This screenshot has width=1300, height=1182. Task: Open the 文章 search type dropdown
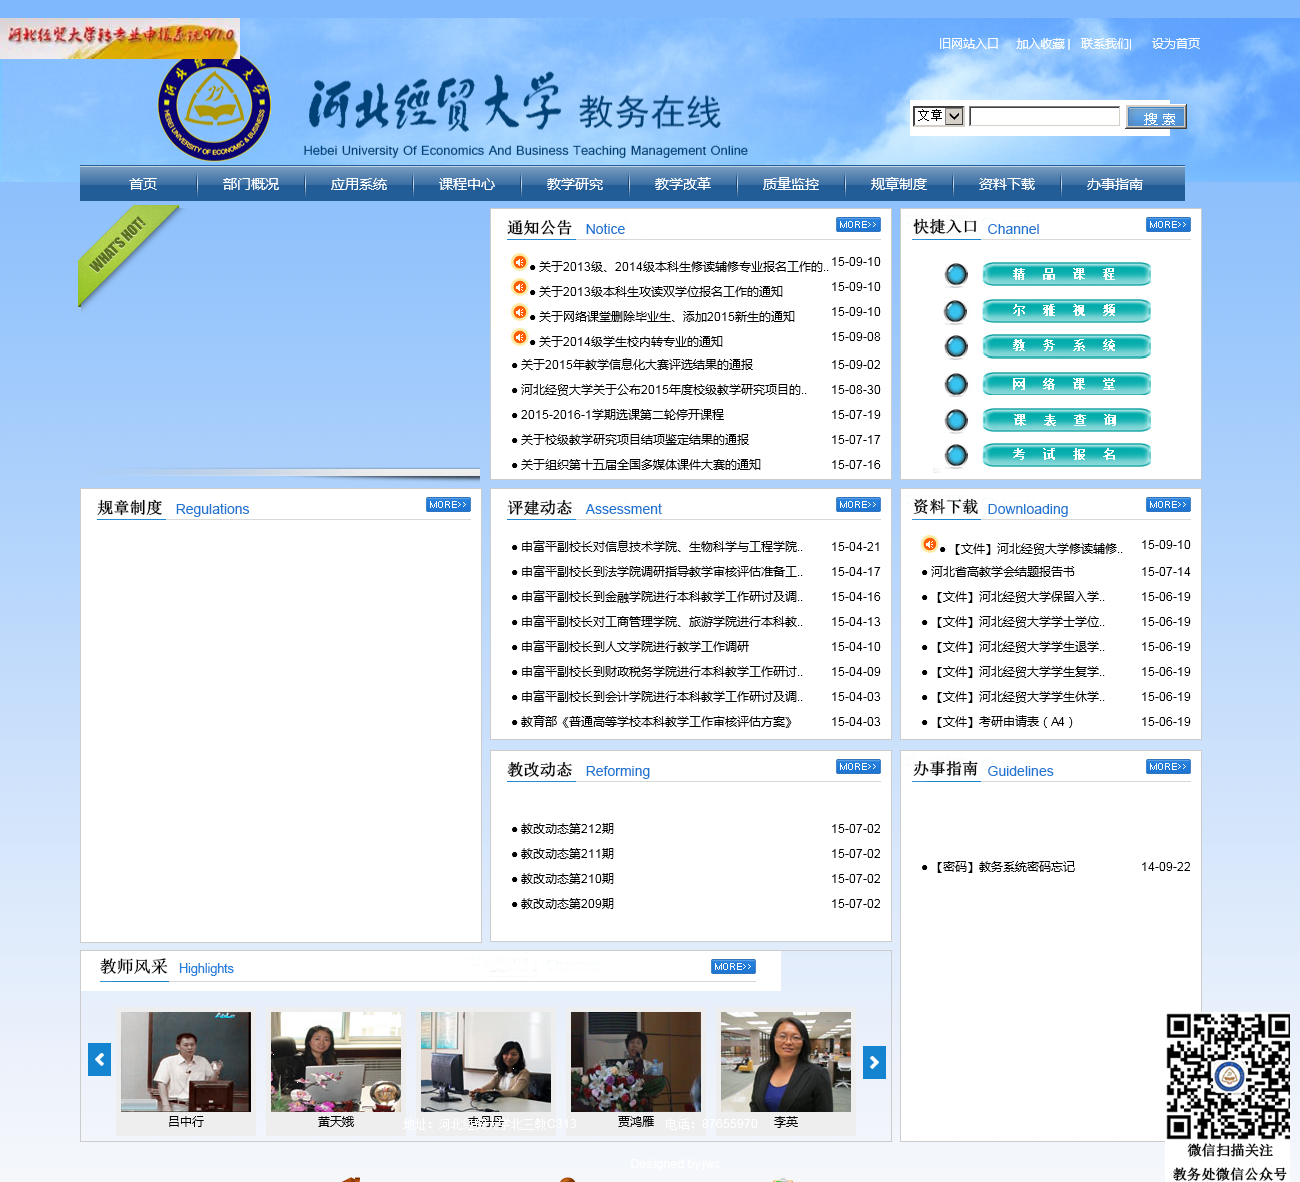938,116
